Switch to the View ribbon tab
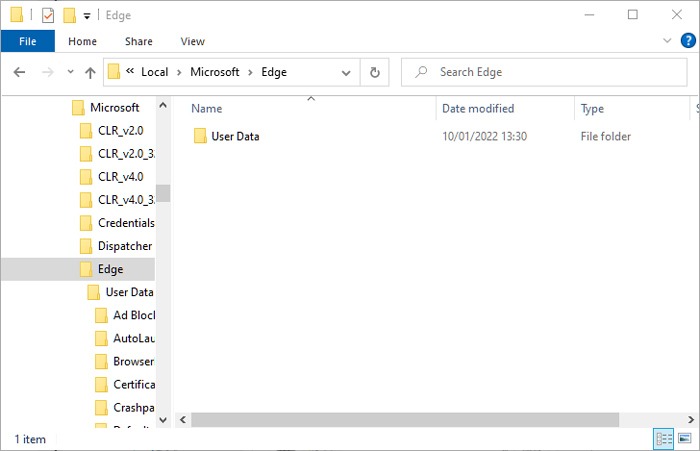 pos(192,42)
